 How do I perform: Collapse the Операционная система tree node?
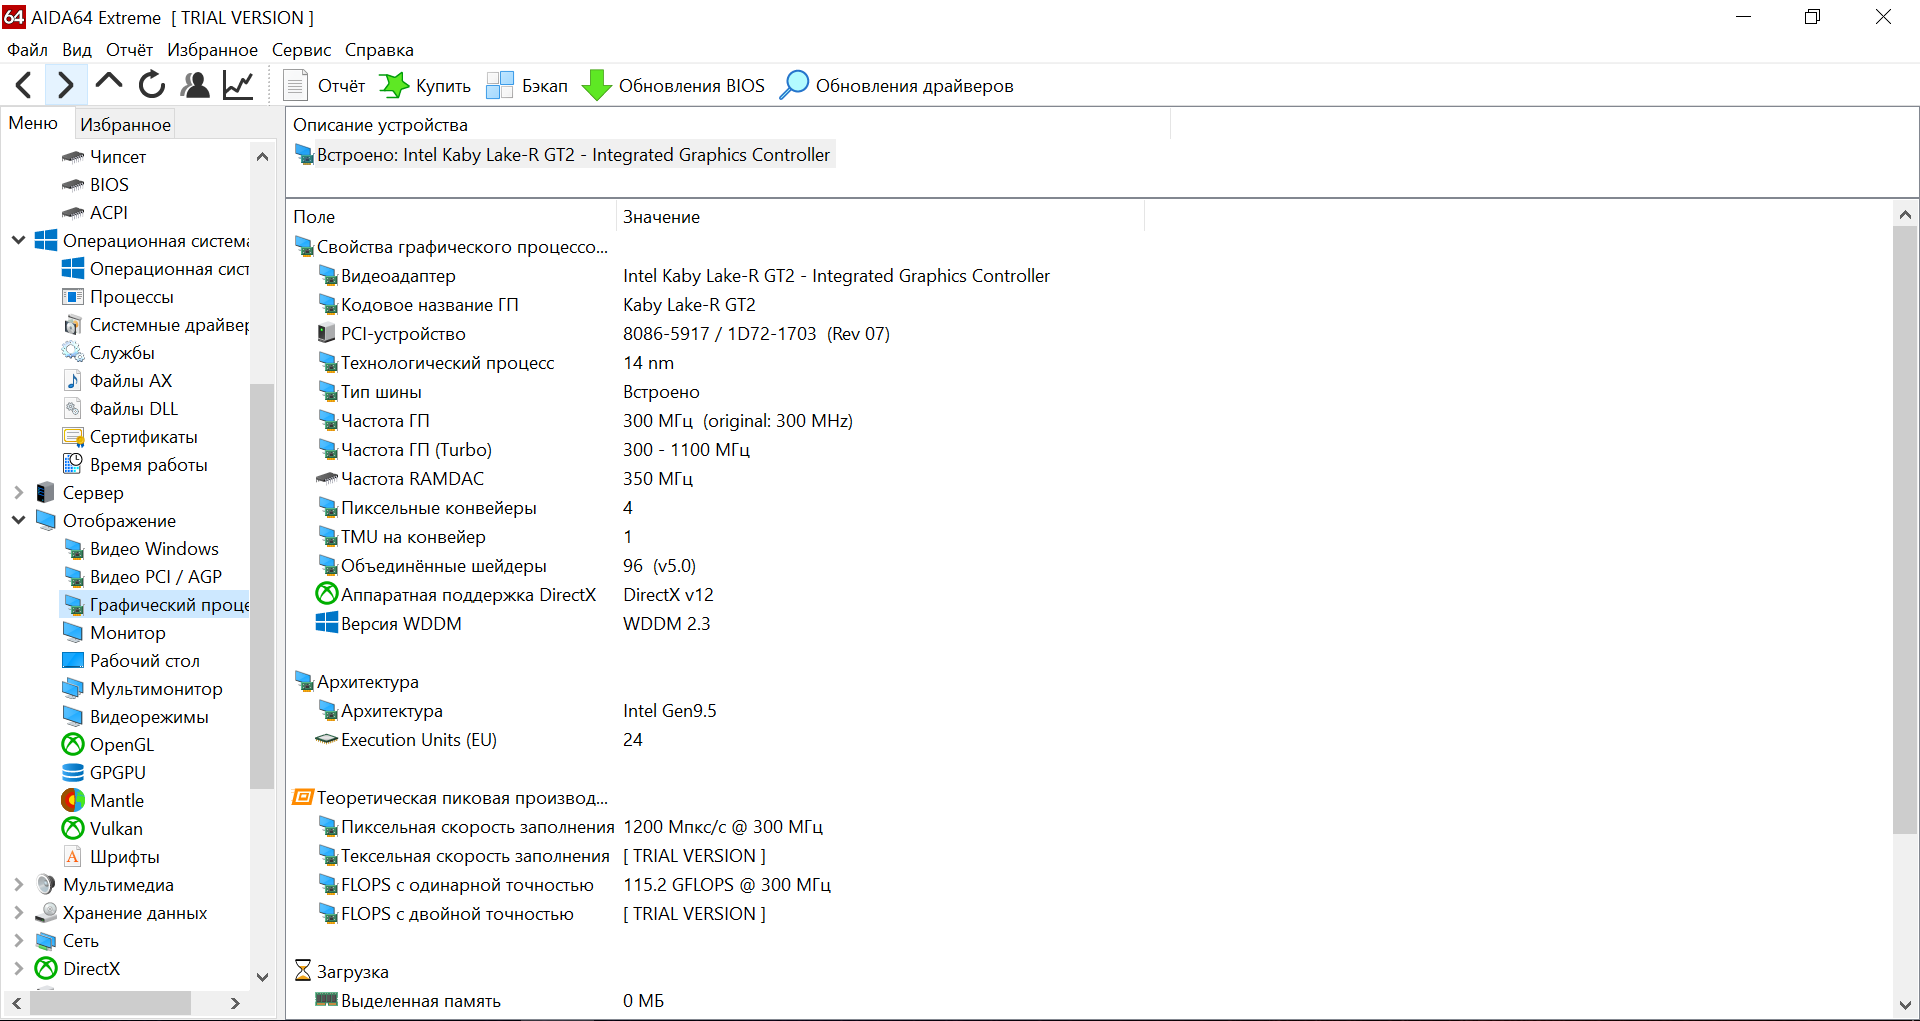(18, 240)
